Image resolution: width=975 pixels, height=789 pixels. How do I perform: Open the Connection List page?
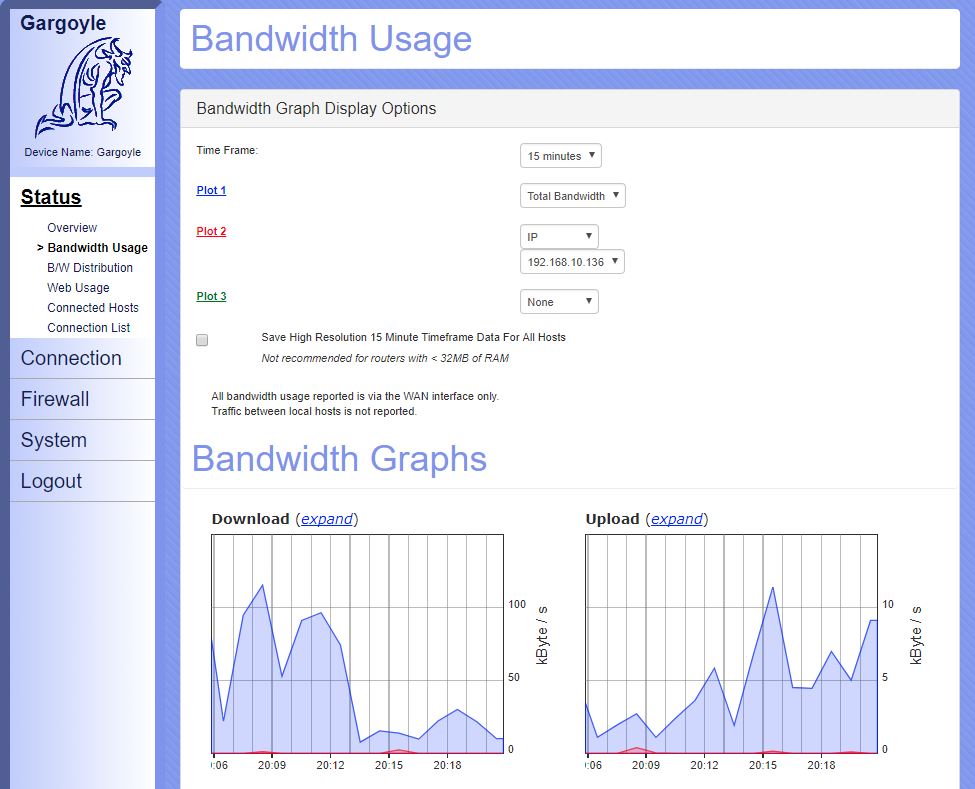pyautogui.click(x=89, y=328)
